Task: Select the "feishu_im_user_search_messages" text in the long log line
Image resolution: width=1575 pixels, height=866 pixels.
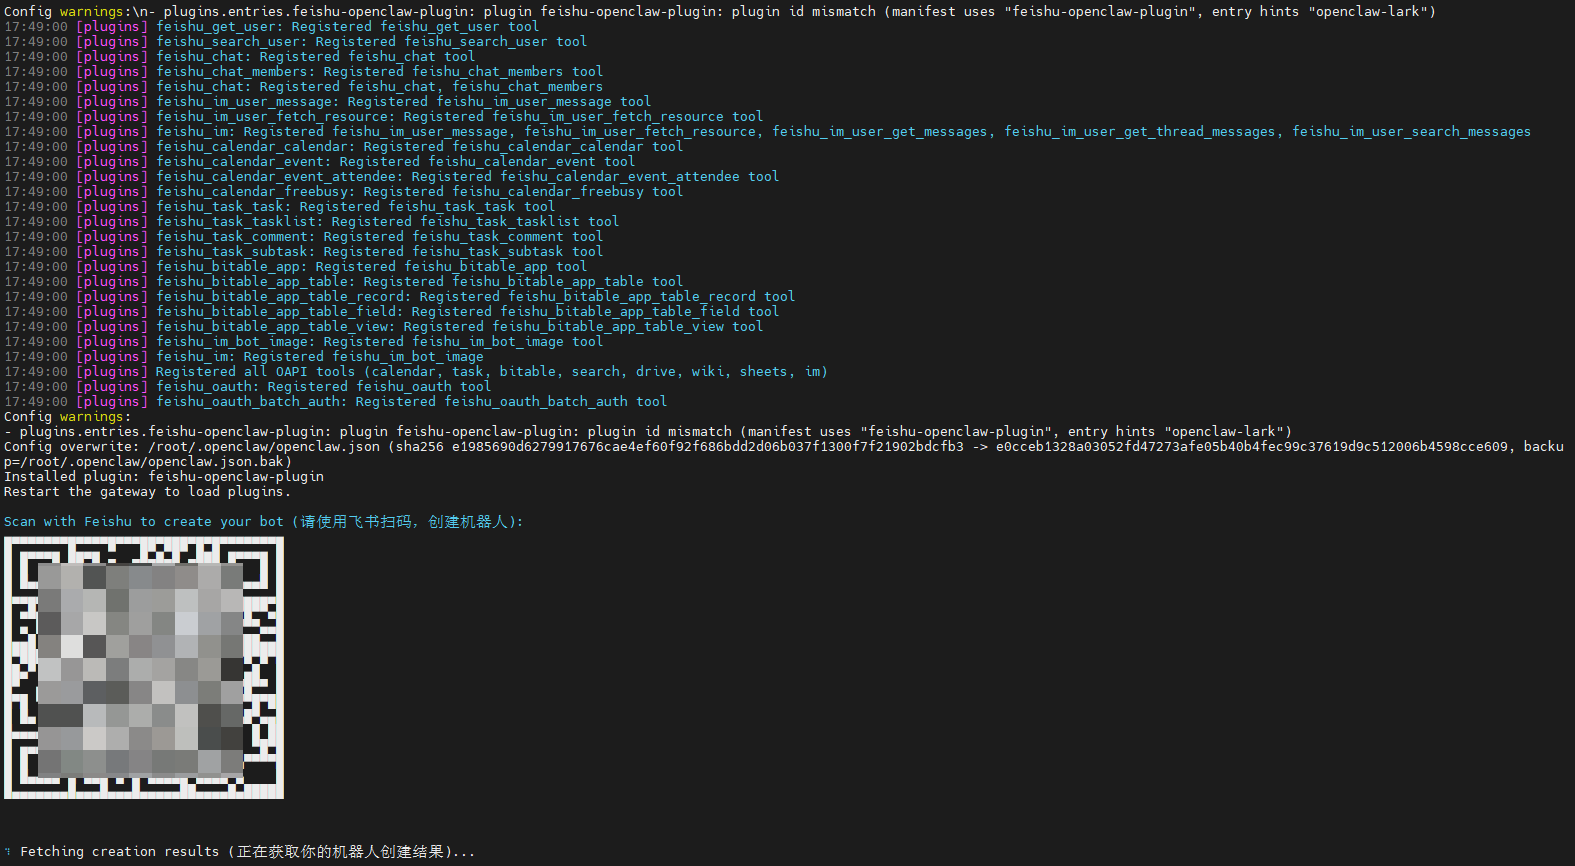Action: pyautogui.click(x=1412, y=132)
